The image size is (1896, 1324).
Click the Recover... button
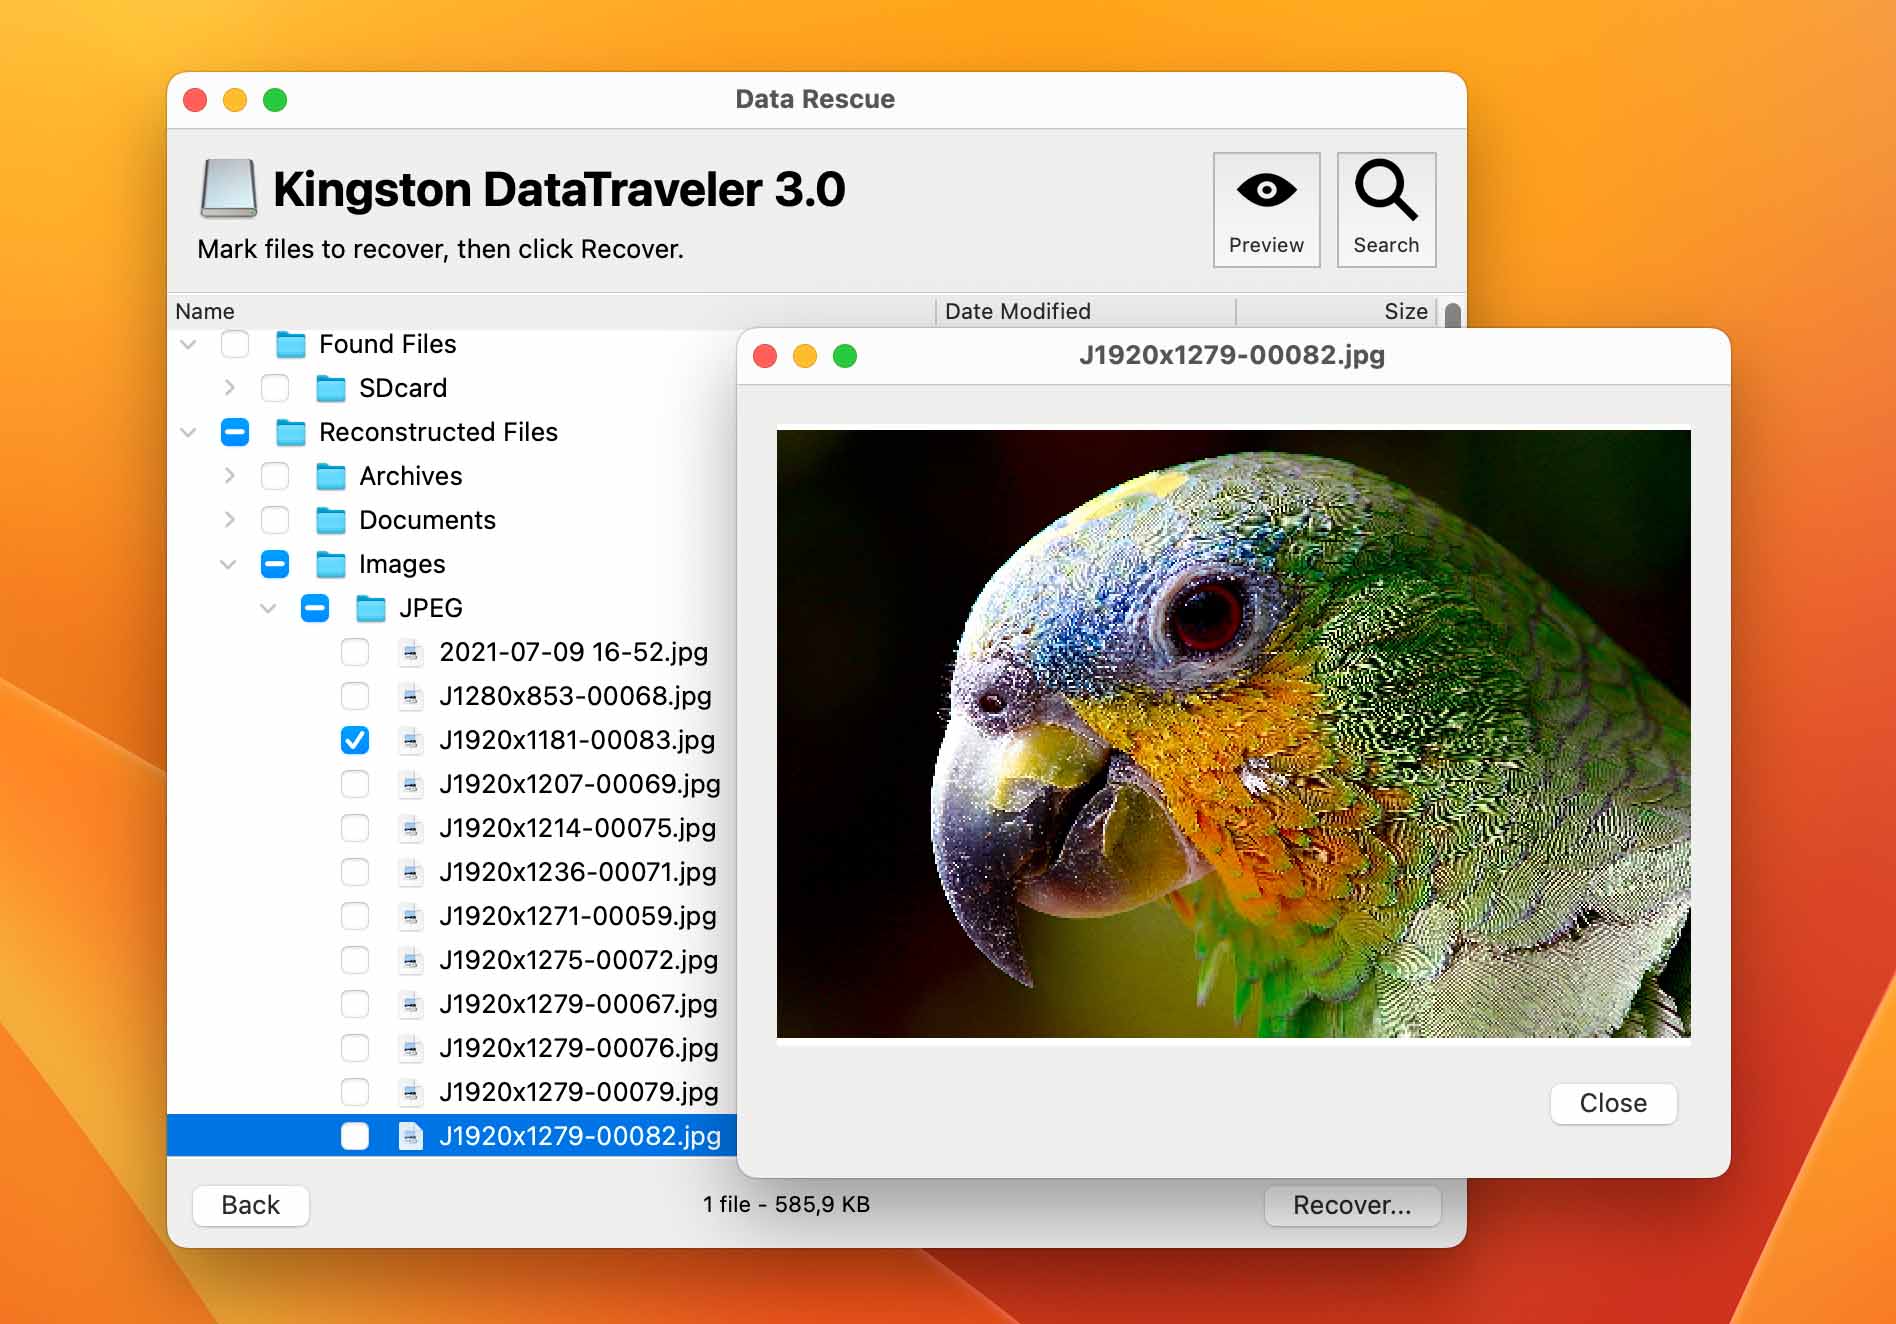click(1352, 1205)
